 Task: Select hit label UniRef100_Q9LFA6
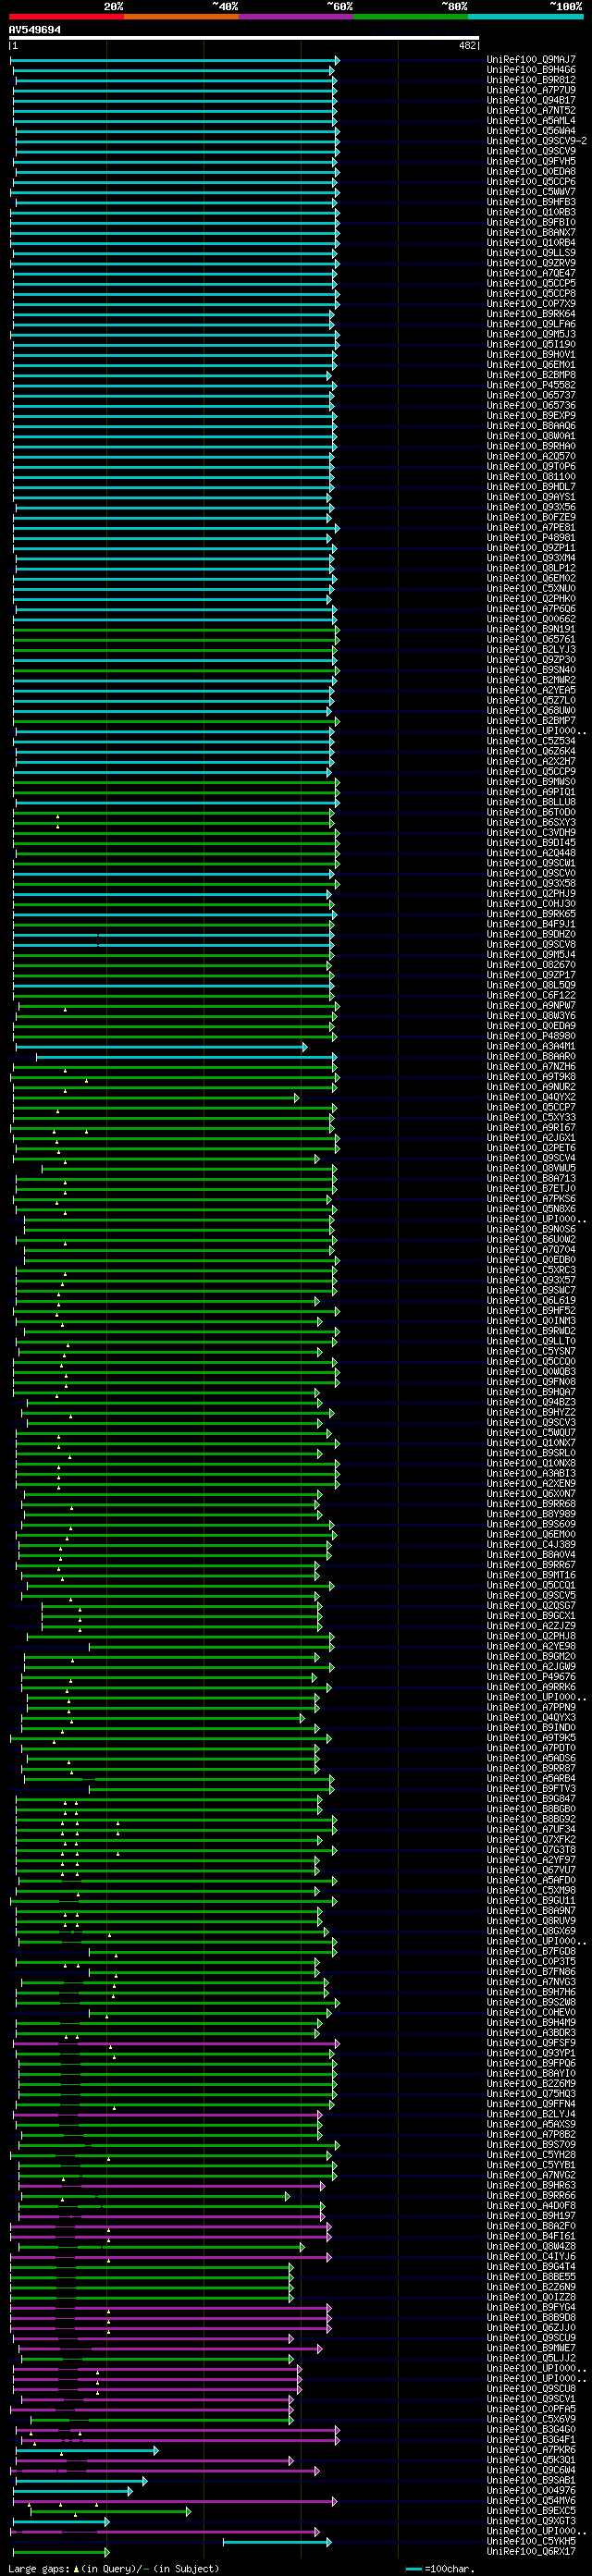tap(531, 325)
